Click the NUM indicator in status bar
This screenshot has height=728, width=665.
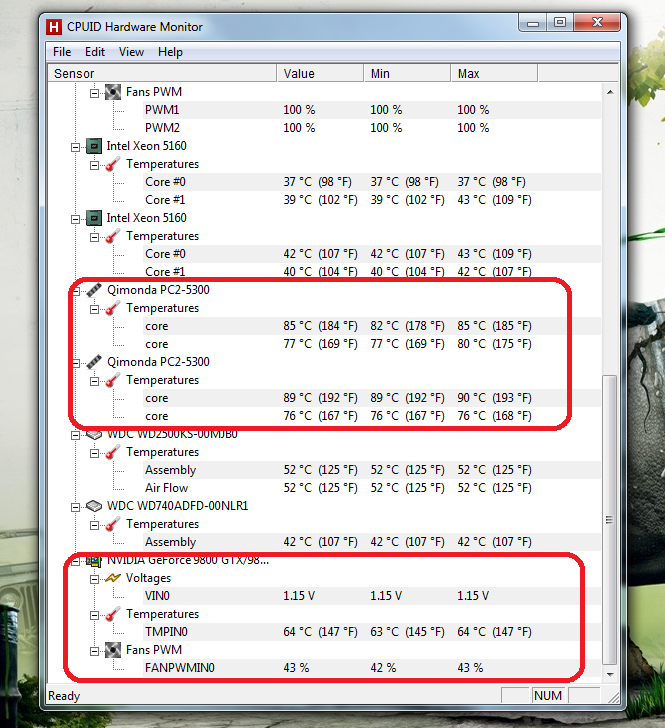click(548, 696)
